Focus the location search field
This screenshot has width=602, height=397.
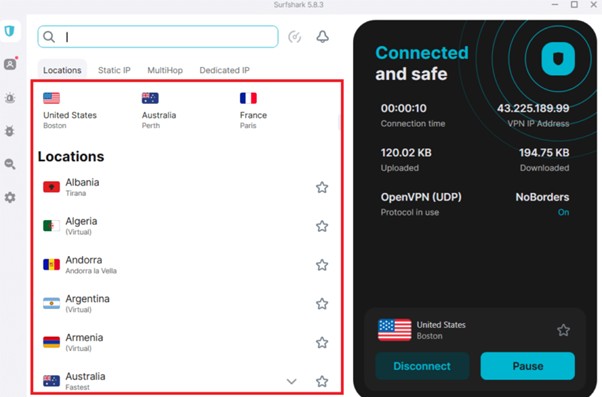click(x=158, y=37)
